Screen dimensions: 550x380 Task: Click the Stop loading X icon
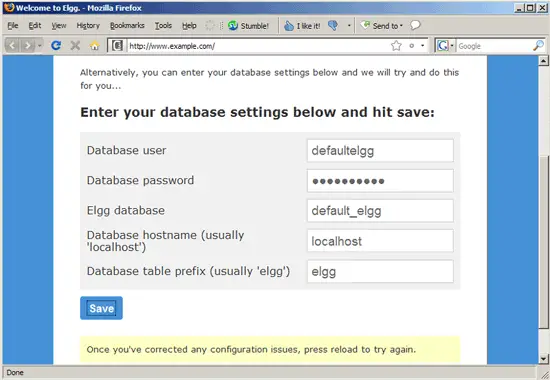pyautogui.click(x=75, y=45)
